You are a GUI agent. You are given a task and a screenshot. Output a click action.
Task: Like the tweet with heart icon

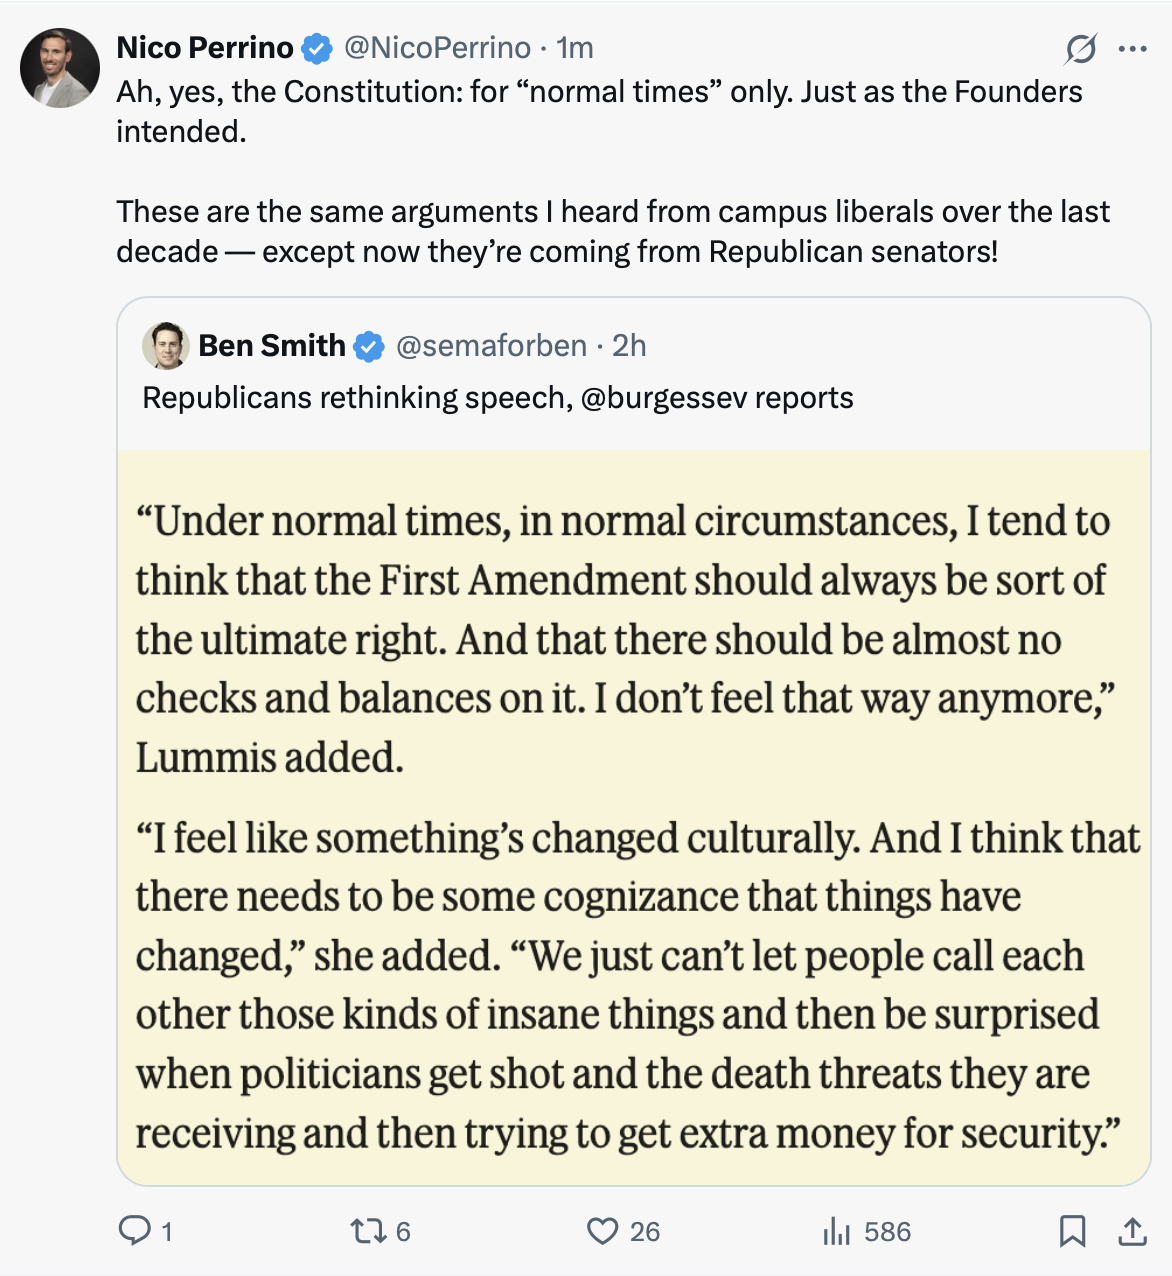point(602,1230)
